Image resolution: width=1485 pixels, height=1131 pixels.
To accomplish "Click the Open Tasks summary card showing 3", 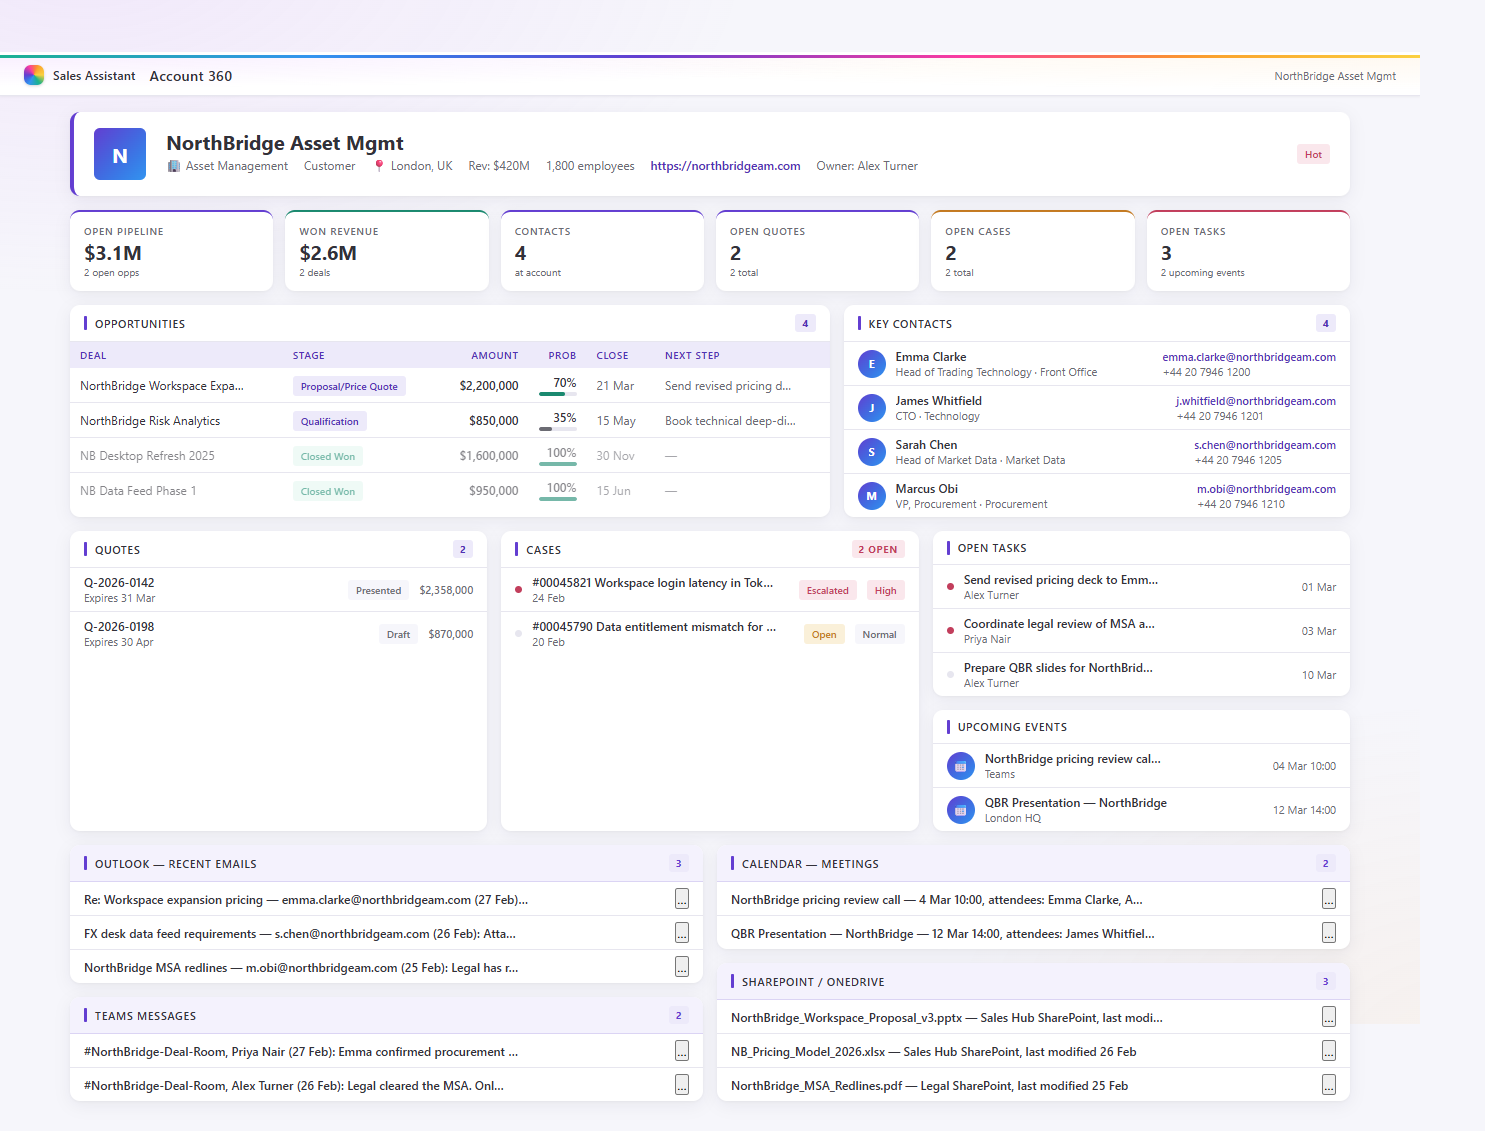I will [x=1248, y=251].
